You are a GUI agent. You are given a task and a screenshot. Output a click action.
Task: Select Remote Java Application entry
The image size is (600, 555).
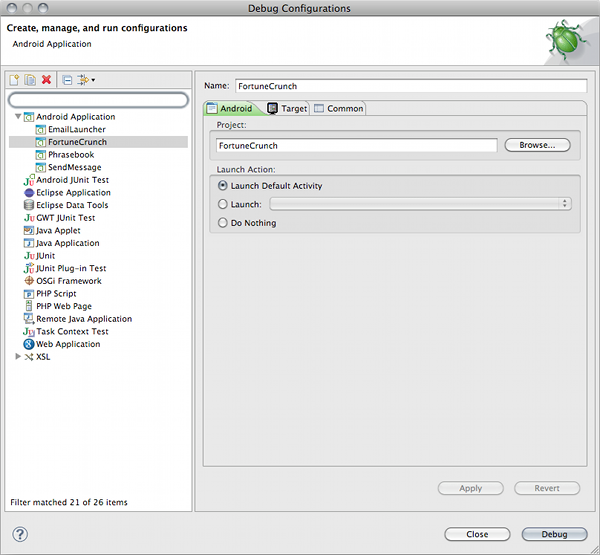[x=84, y=319]
